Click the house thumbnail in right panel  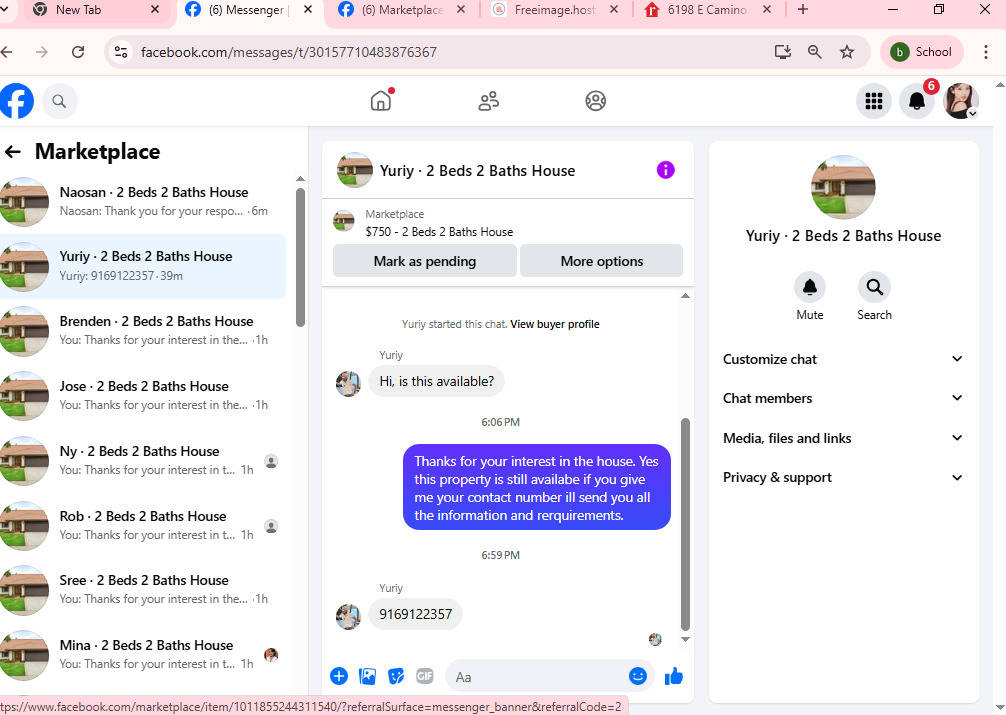coord(843,187)
